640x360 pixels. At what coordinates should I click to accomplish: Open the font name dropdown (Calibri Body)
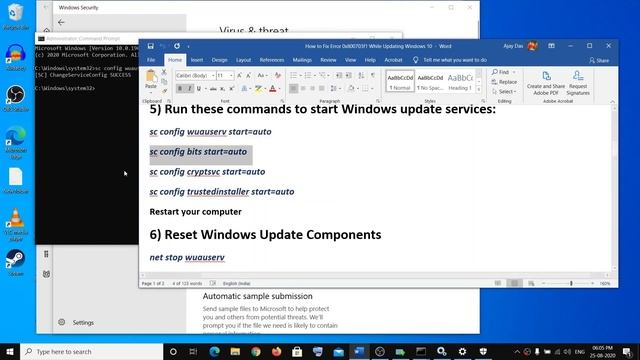[213, 76]
